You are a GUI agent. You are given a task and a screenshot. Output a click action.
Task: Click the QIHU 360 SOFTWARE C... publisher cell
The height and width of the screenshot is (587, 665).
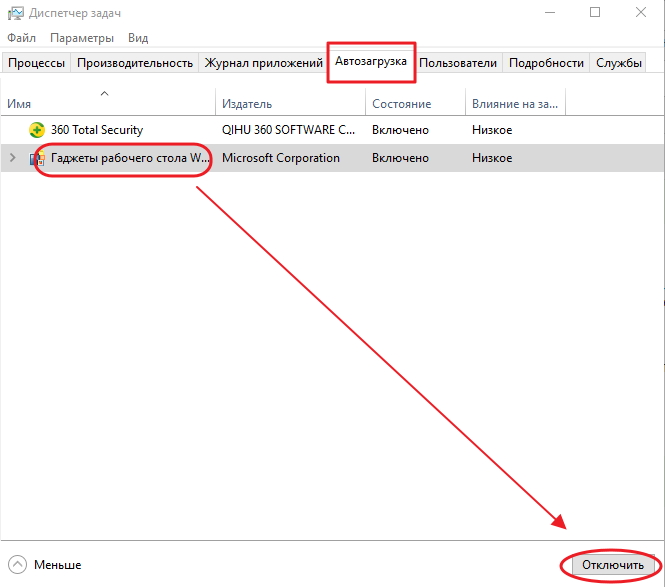point(288,130)
